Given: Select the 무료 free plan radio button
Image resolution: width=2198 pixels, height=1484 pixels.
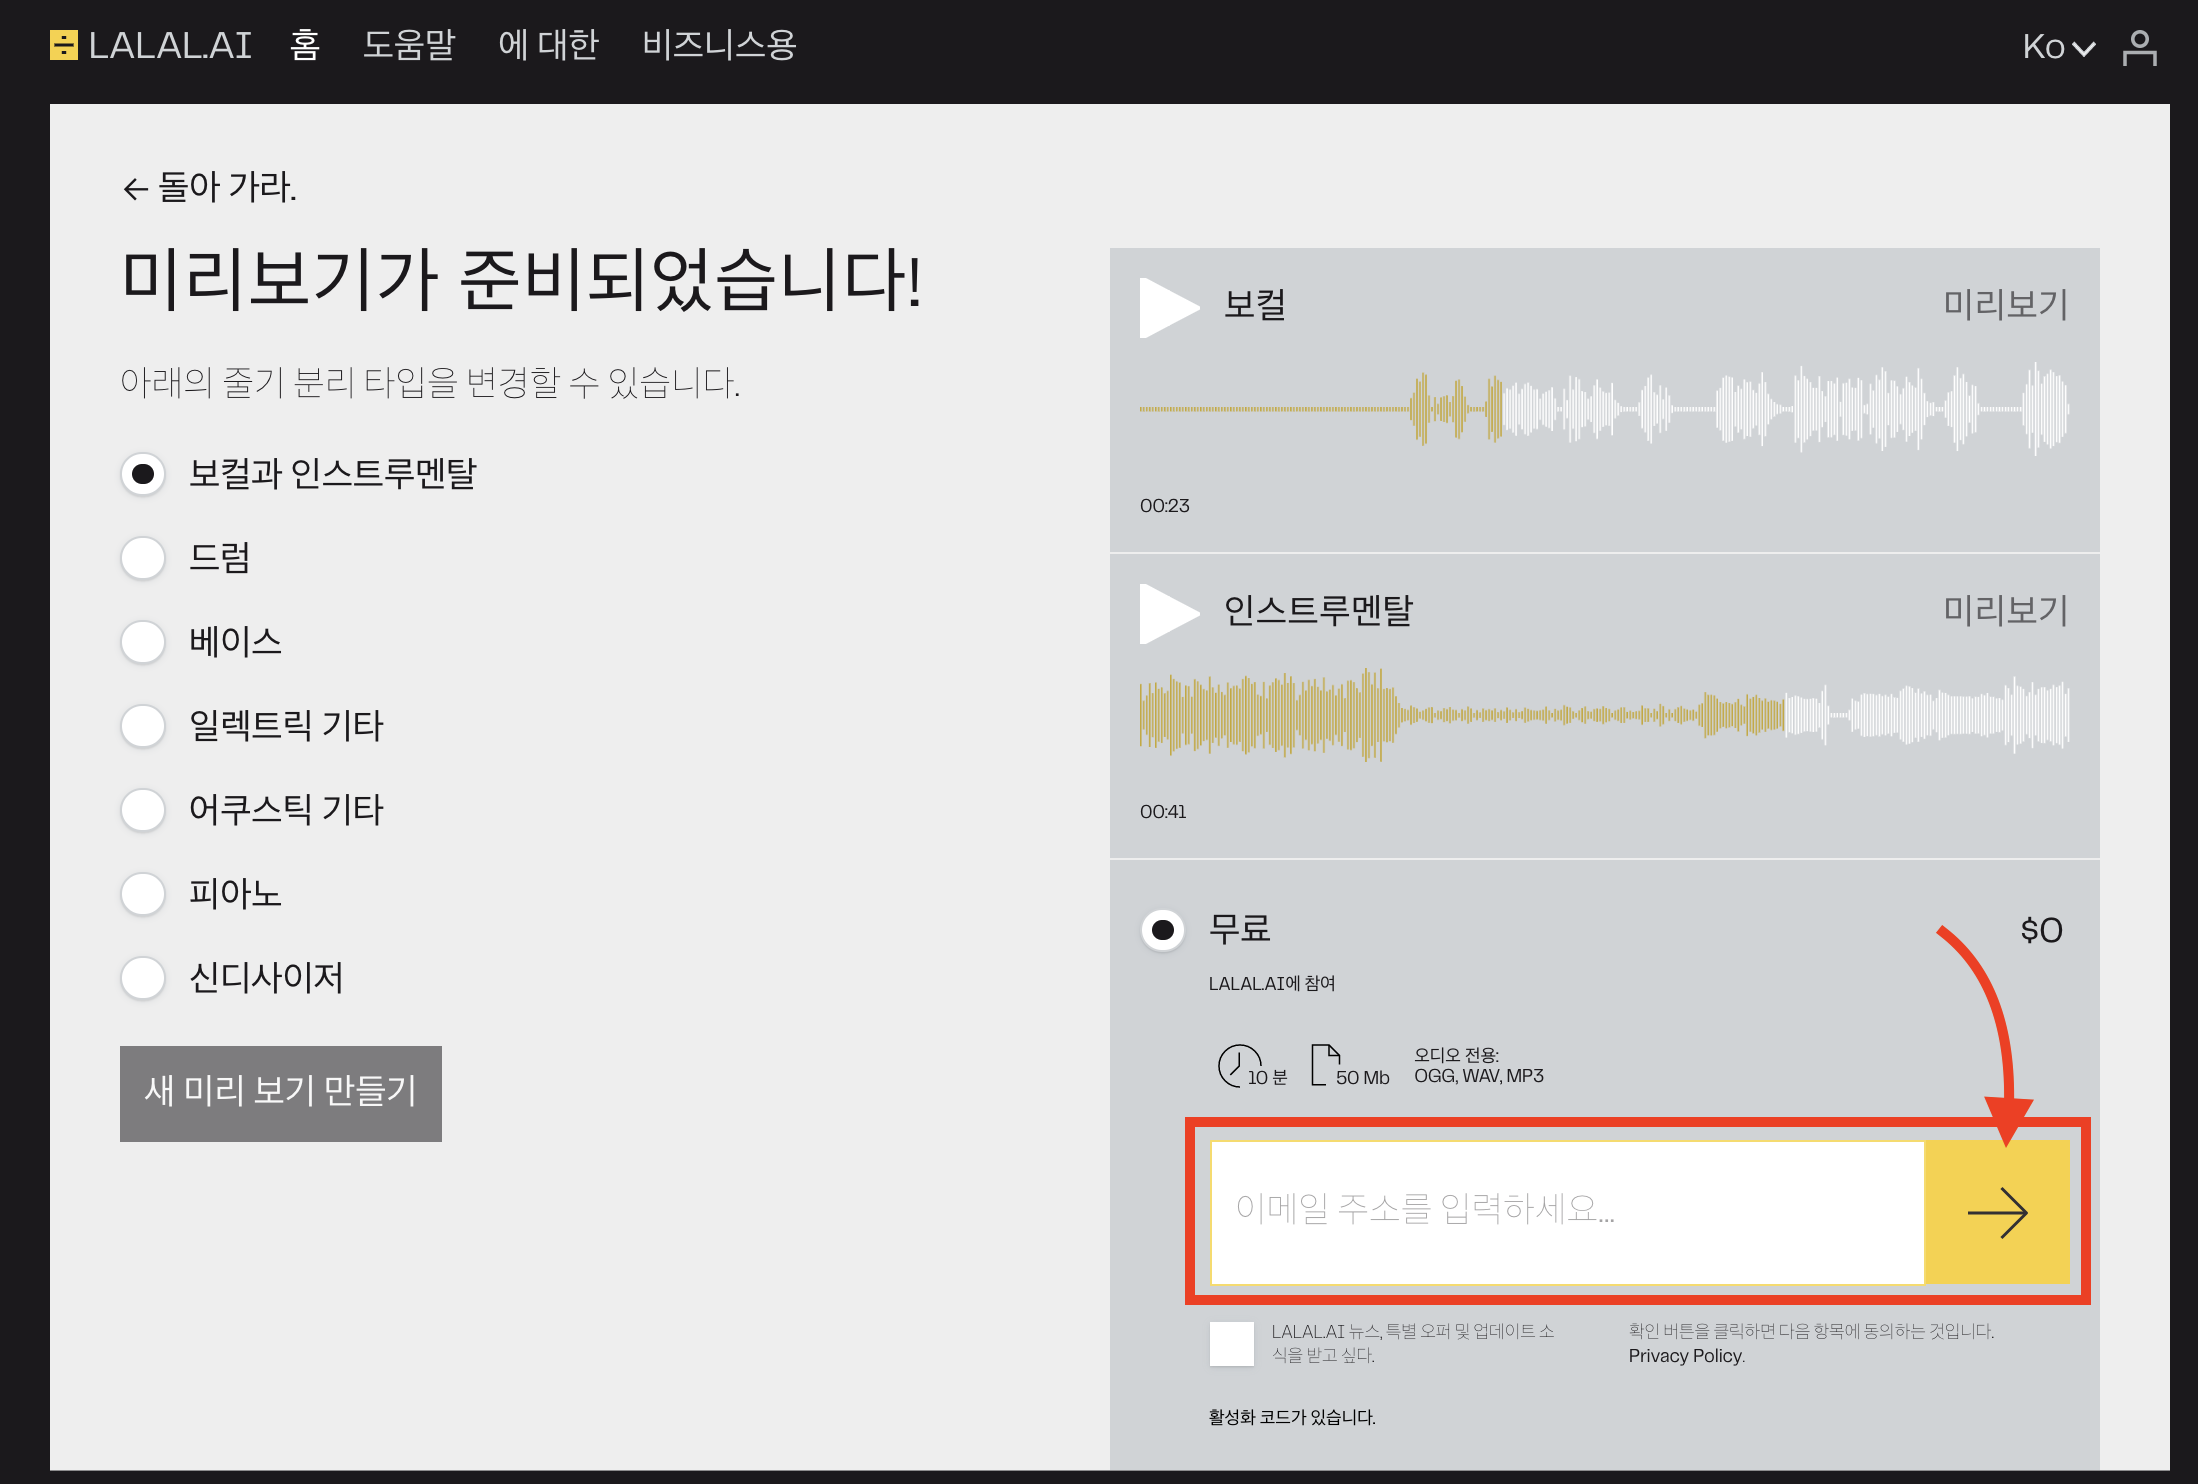Looking at the screenshot, I should tap(1162, 930).
